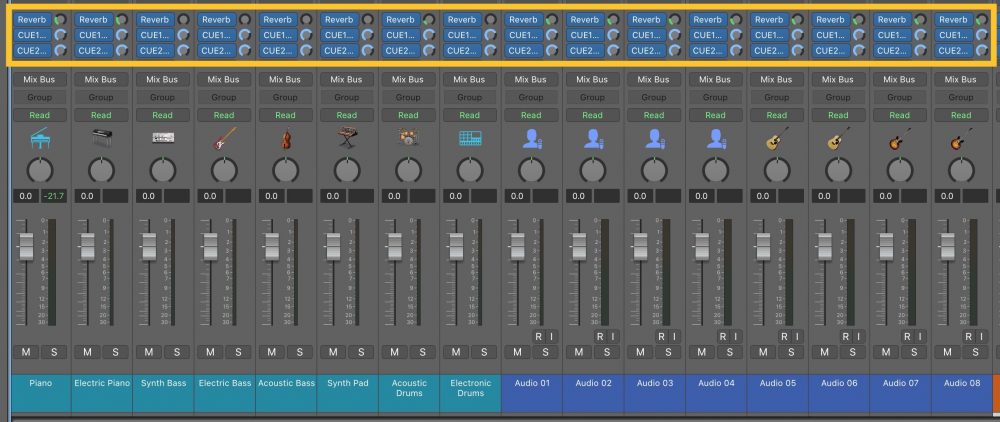This screenshot has width=1000, height=422.
Task: Select the Audio 03 track name label
Action: click(x=654, y=383)
